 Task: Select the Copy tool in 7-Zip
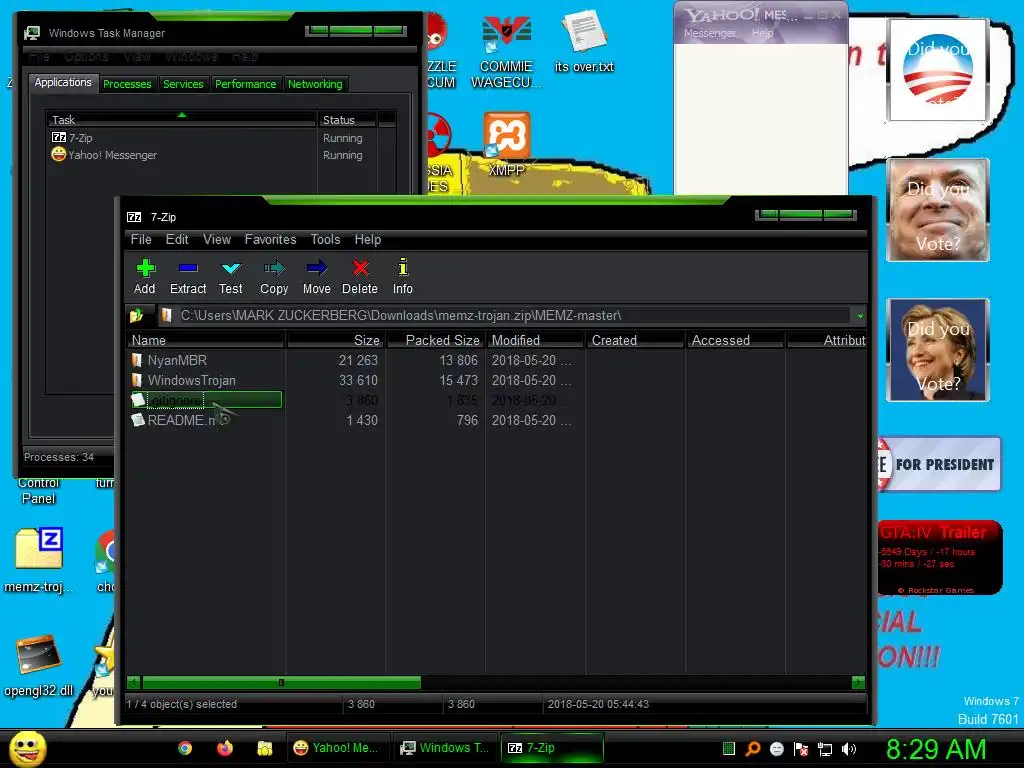[x=274, y=276]
